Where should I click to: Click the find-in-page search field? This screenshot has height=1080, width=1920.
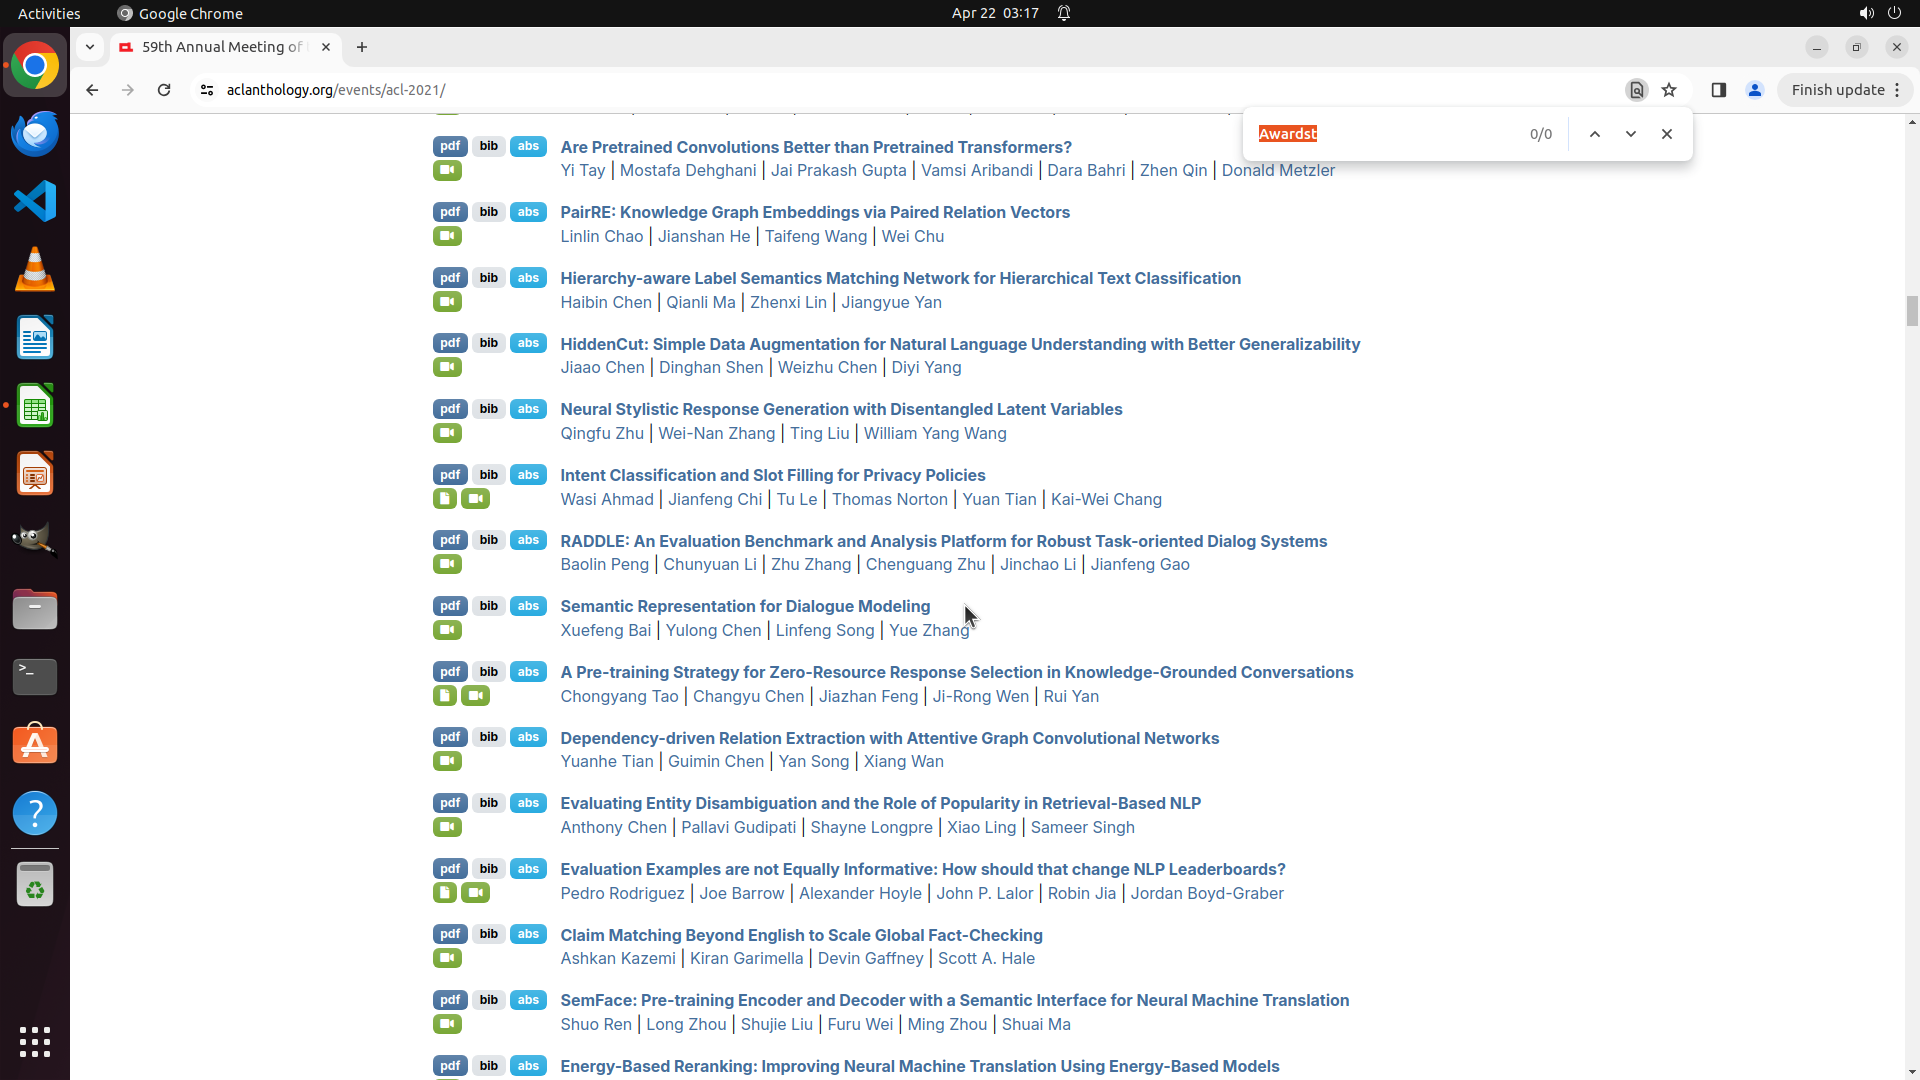[1385, 134]
